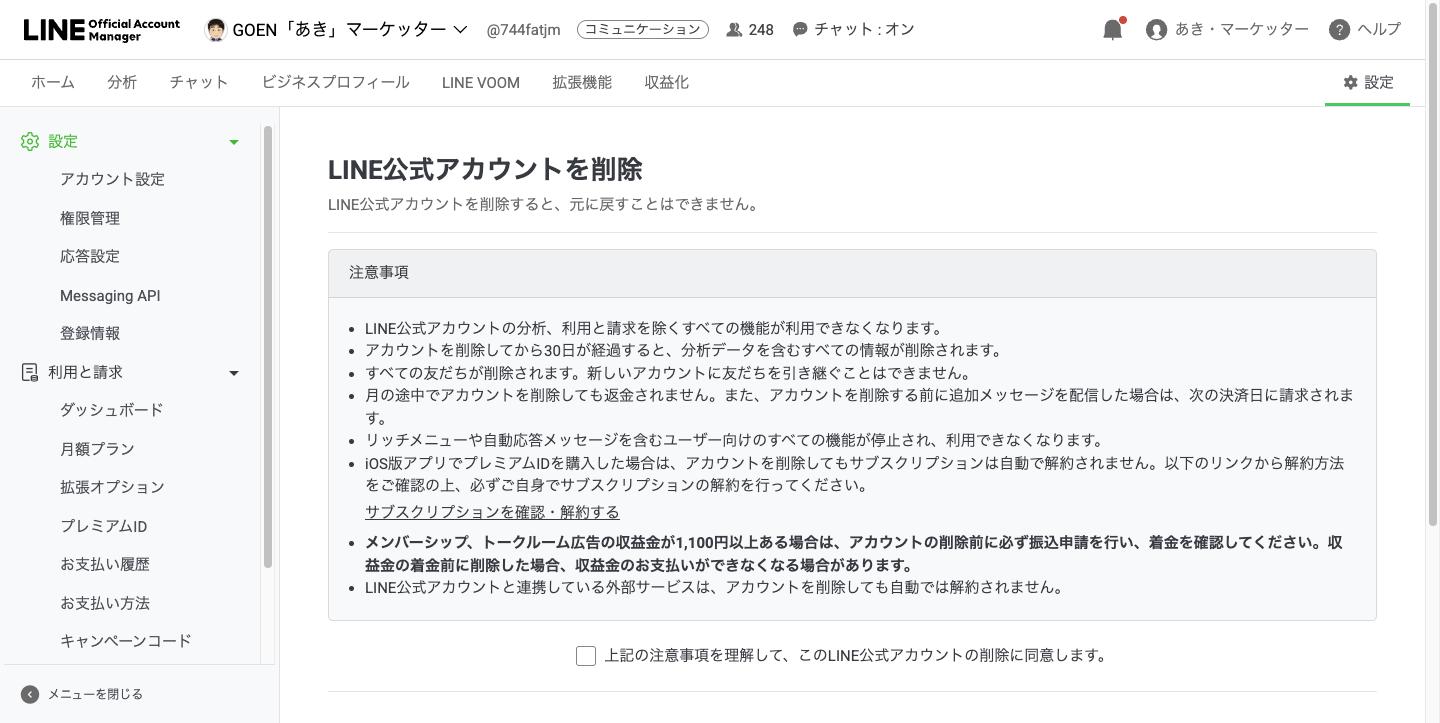Click the コミュニケーション plan badge

click(x=643, y=30)
